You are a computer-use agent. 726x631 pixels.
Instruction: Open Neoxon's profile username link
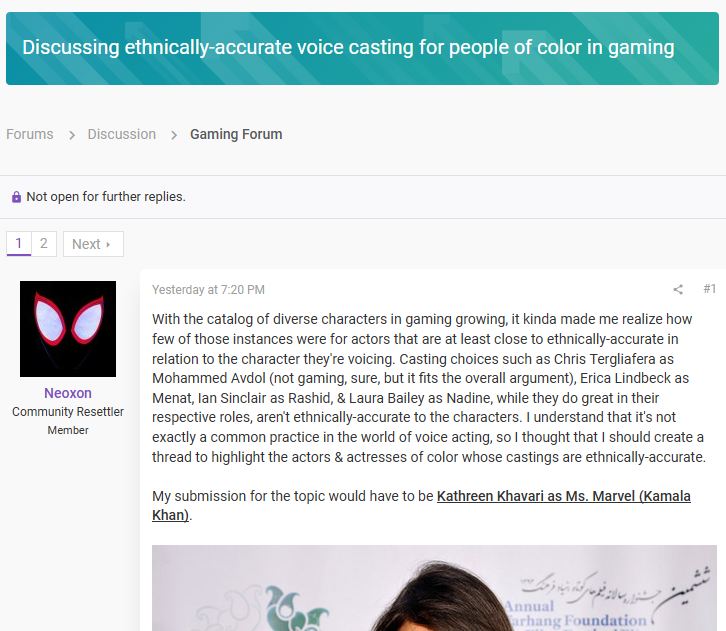click(68, 393)
